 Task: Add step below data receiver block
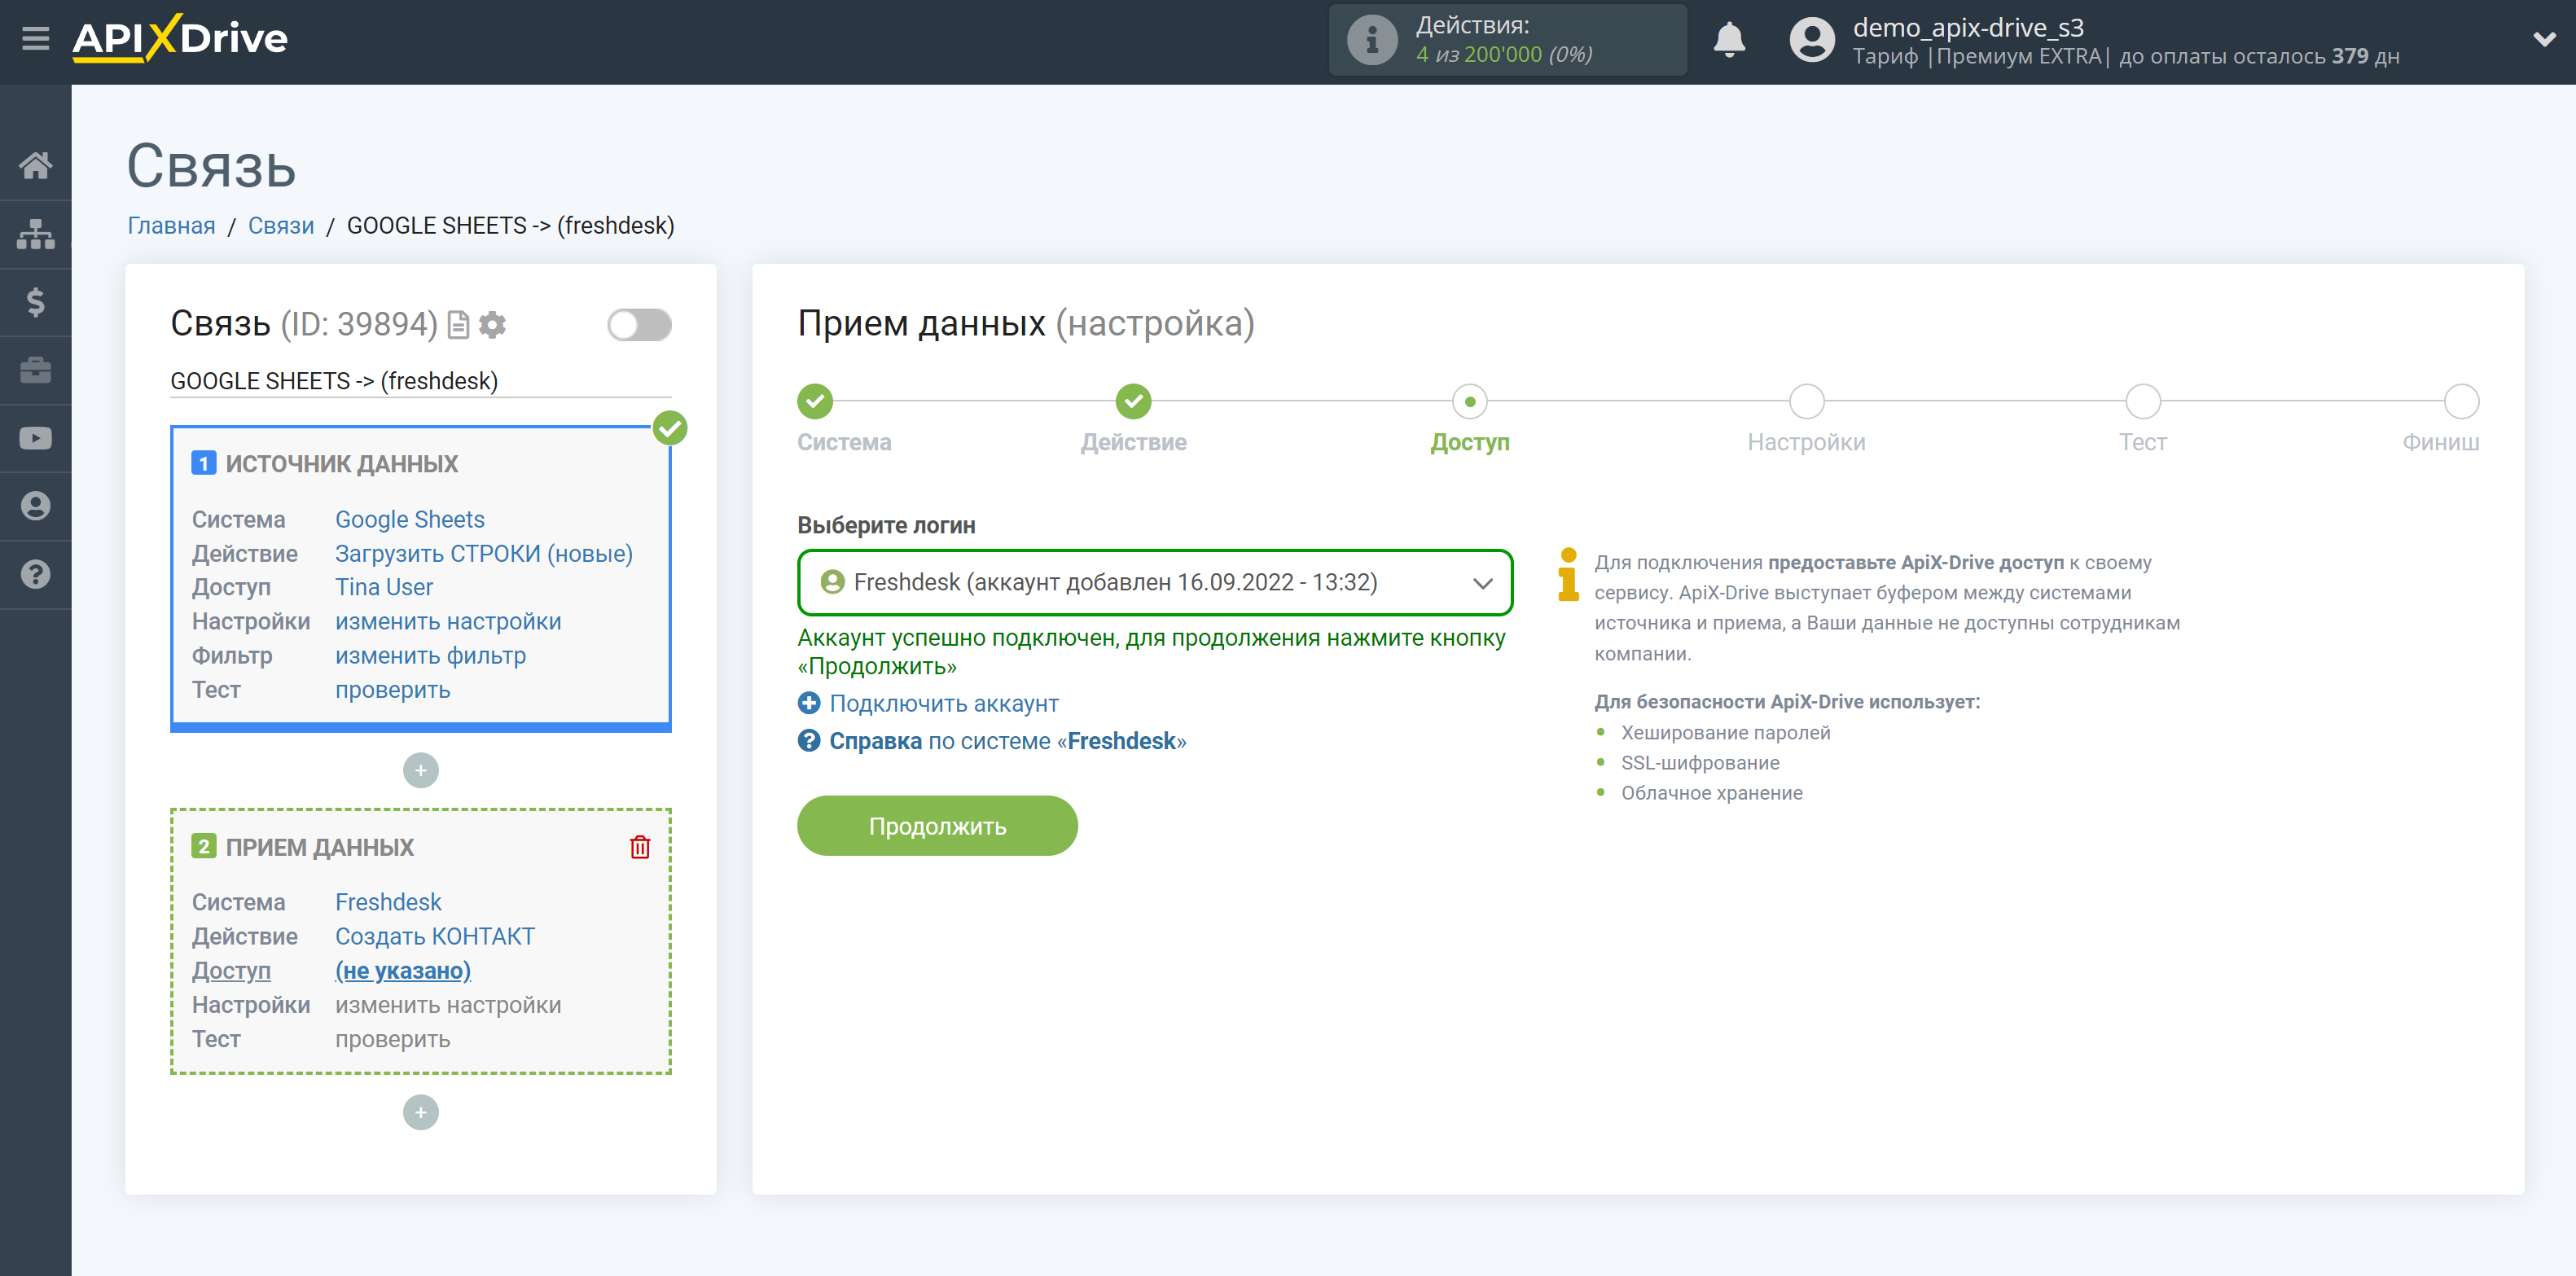click(421, 1112)
